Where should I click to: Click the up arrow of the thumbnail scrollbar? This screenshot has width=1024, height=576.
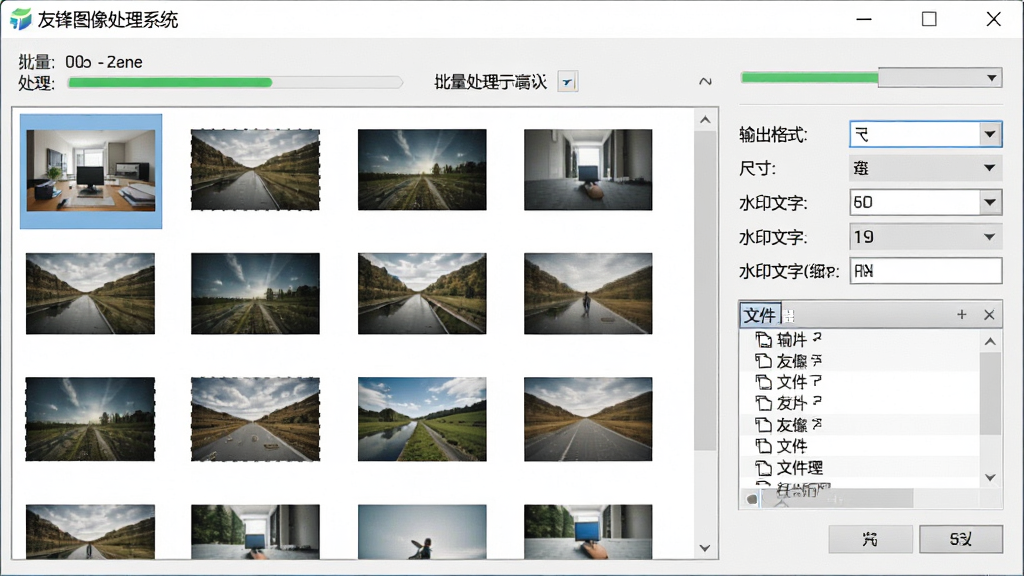pos(705,120)
